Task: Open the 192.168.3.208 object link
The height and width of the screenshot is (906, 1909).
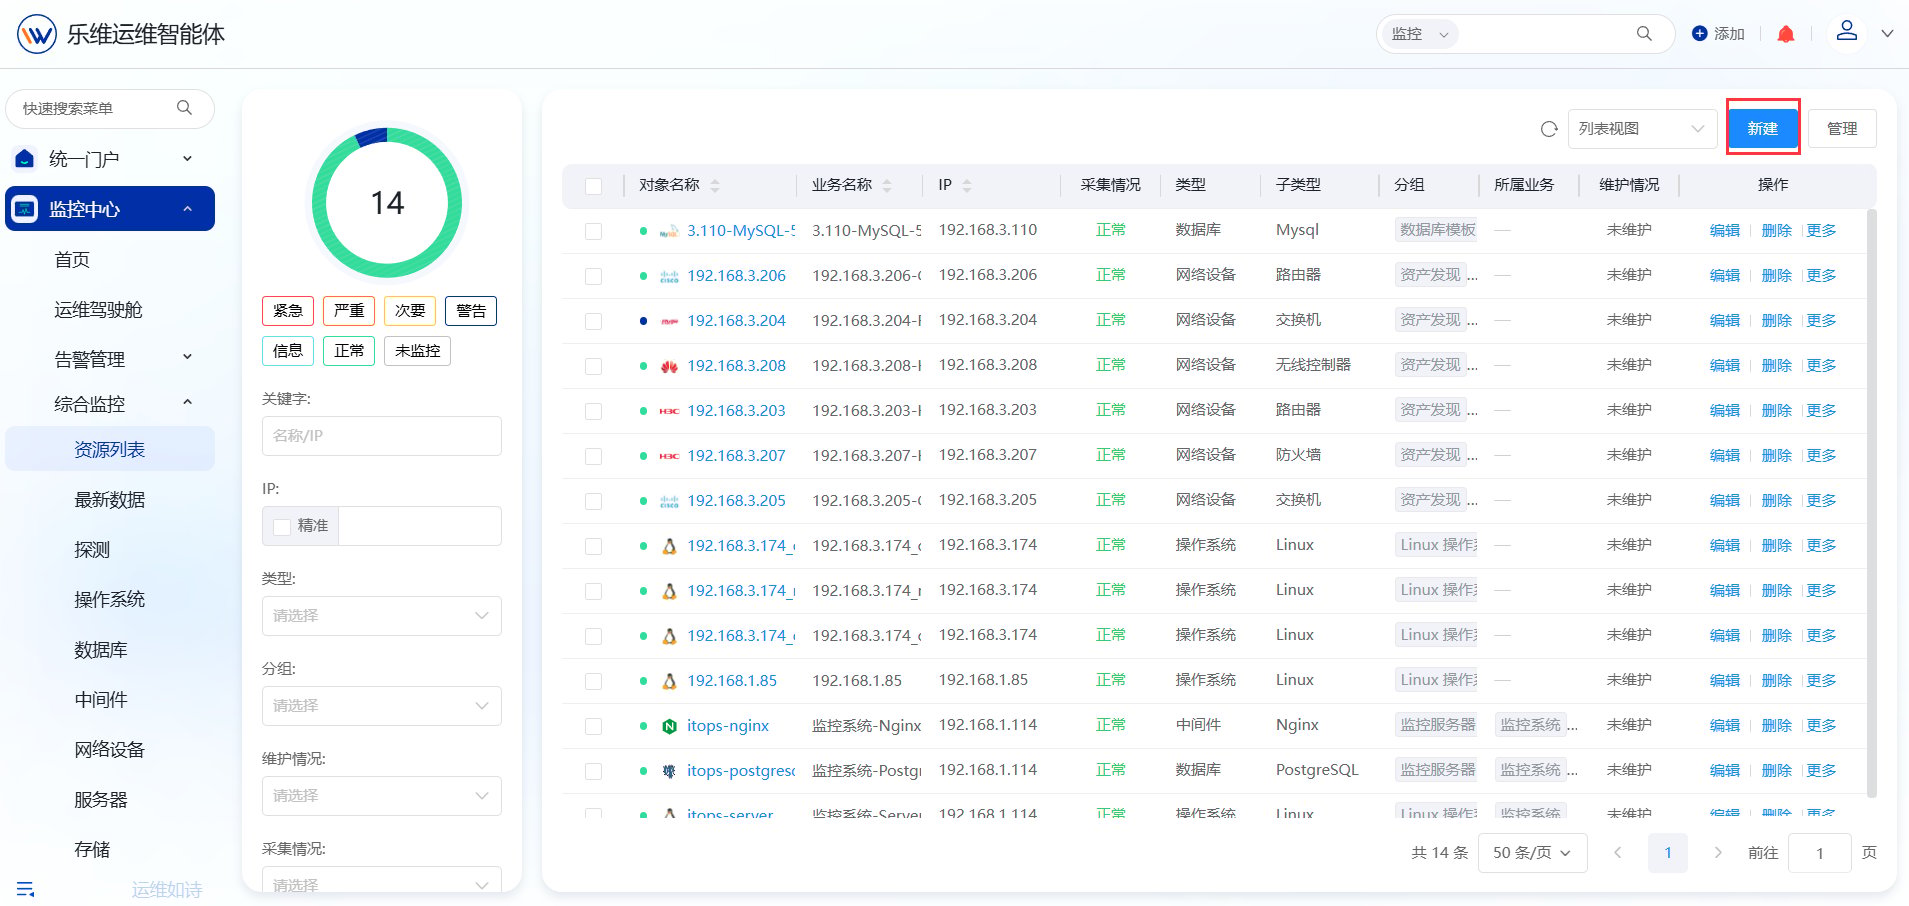Action: (737, 366)
